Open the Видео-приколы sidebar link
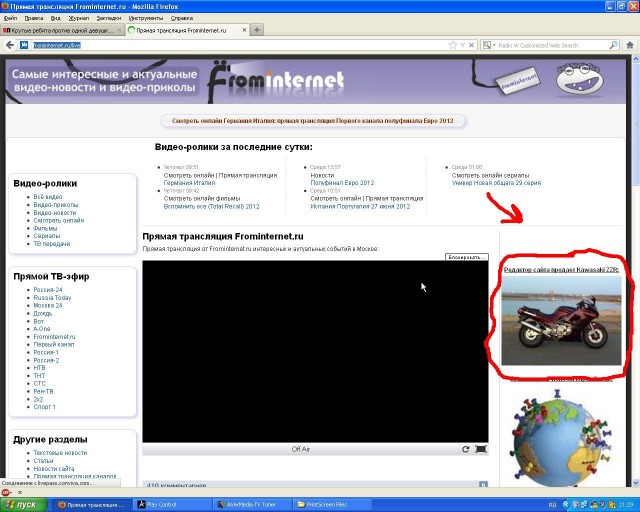This screenshot has height=512, width=640. tap(55, 205)
